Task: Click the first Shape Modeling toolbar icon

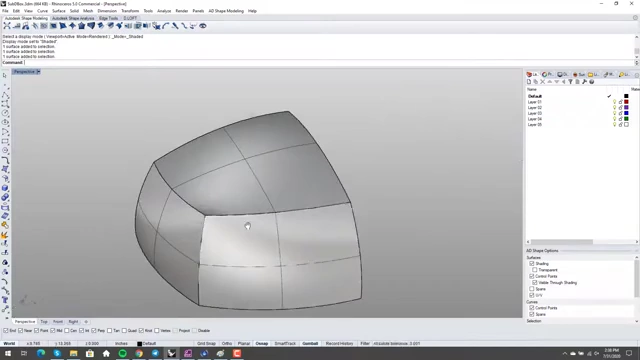Action: click(7, 26)
